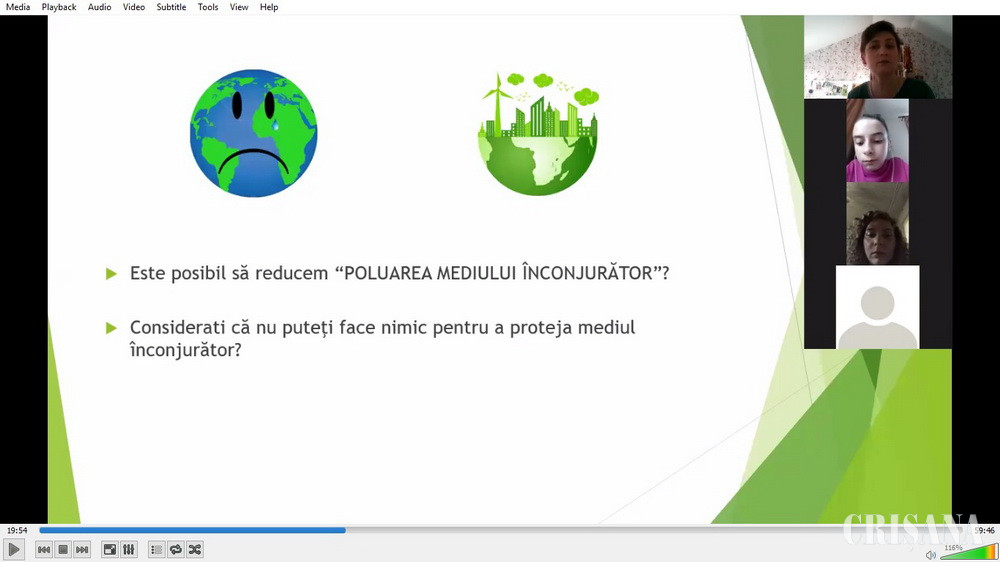This screenshot has width=1000, height=562.
Task: Expand the Audio menu
Action: tap(100, 7)
